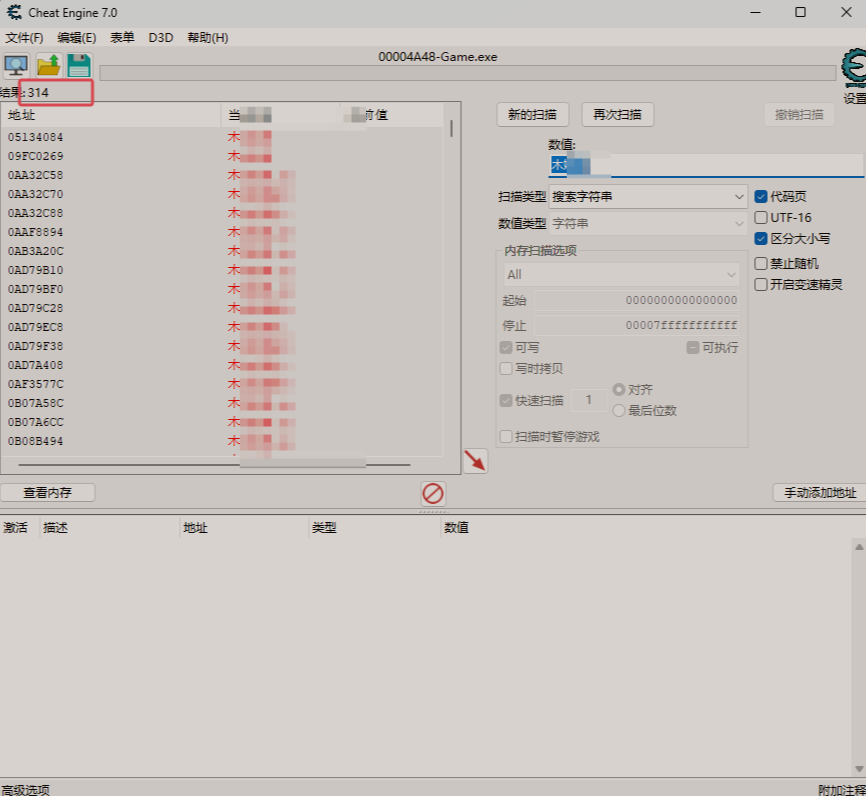
Task: Click the 新的扫描 button
Action: 532,114
